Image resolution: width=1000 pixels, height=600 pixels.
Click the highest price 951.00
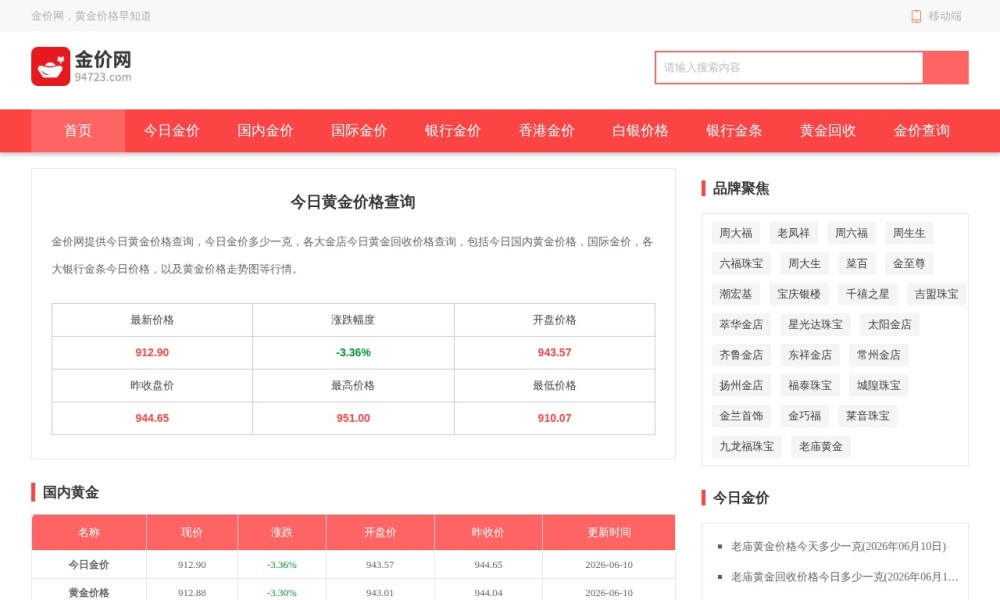point(353,418)
